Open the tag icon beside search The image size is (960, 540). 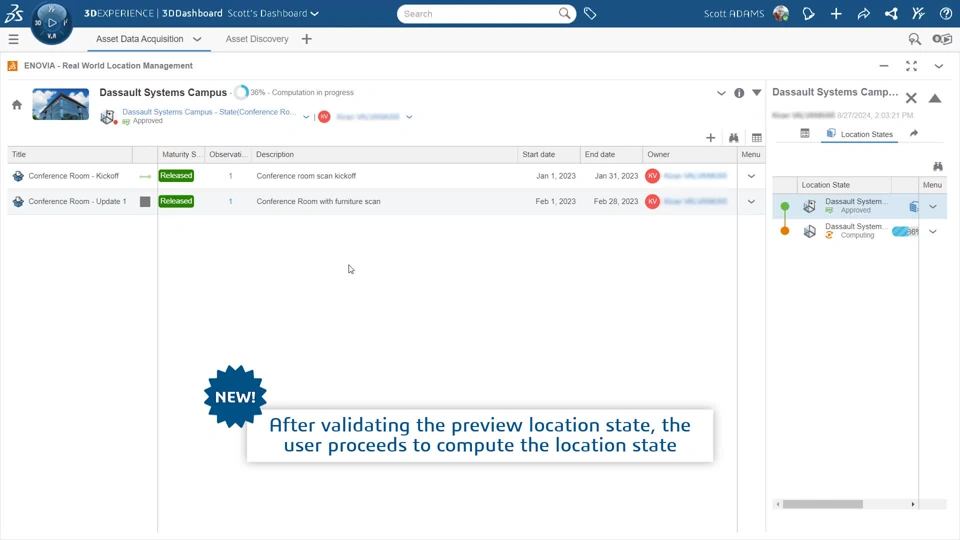point(590,13)
